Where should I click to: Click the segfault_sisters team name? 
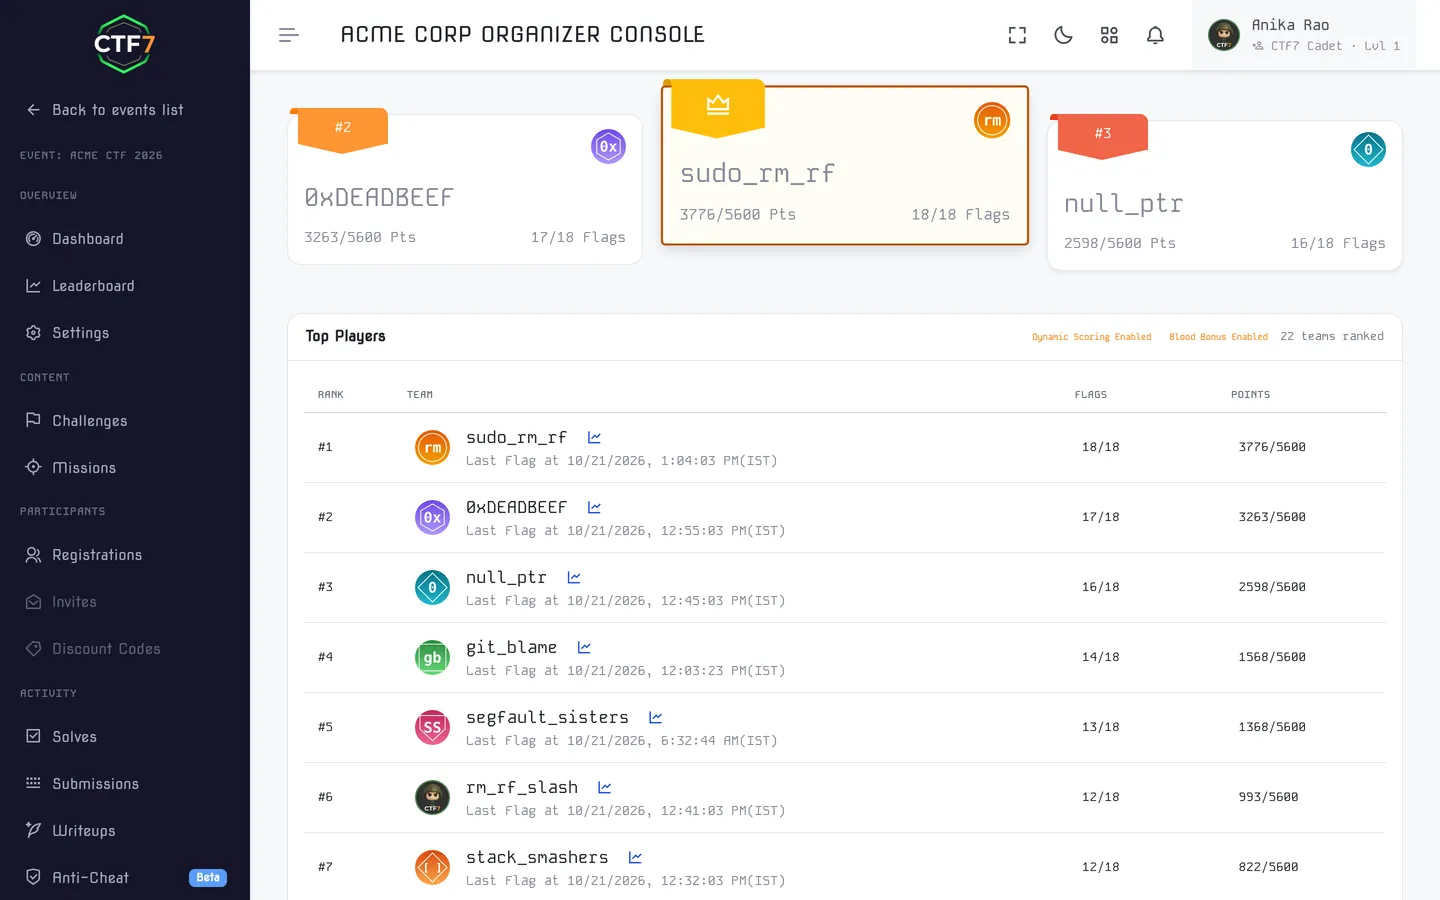548,717
